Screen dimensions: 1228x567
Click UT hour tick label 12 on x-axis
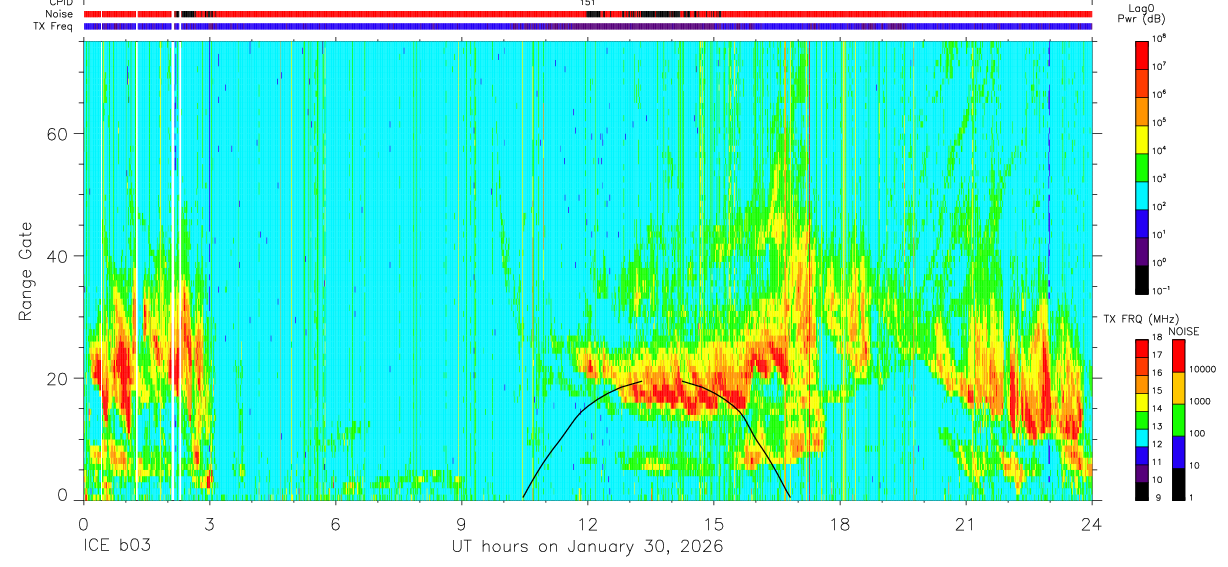point(588,524)
